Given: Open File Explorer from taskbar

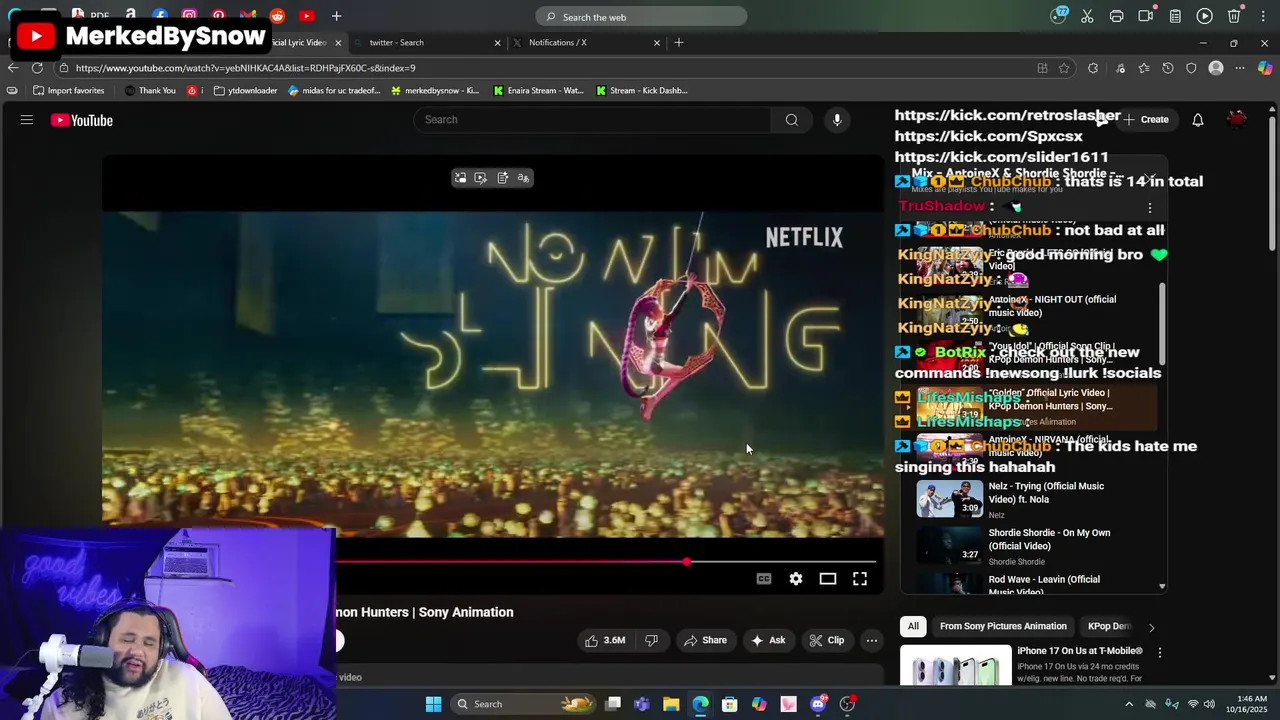Looking at the screenshot, I should [671, 704].
